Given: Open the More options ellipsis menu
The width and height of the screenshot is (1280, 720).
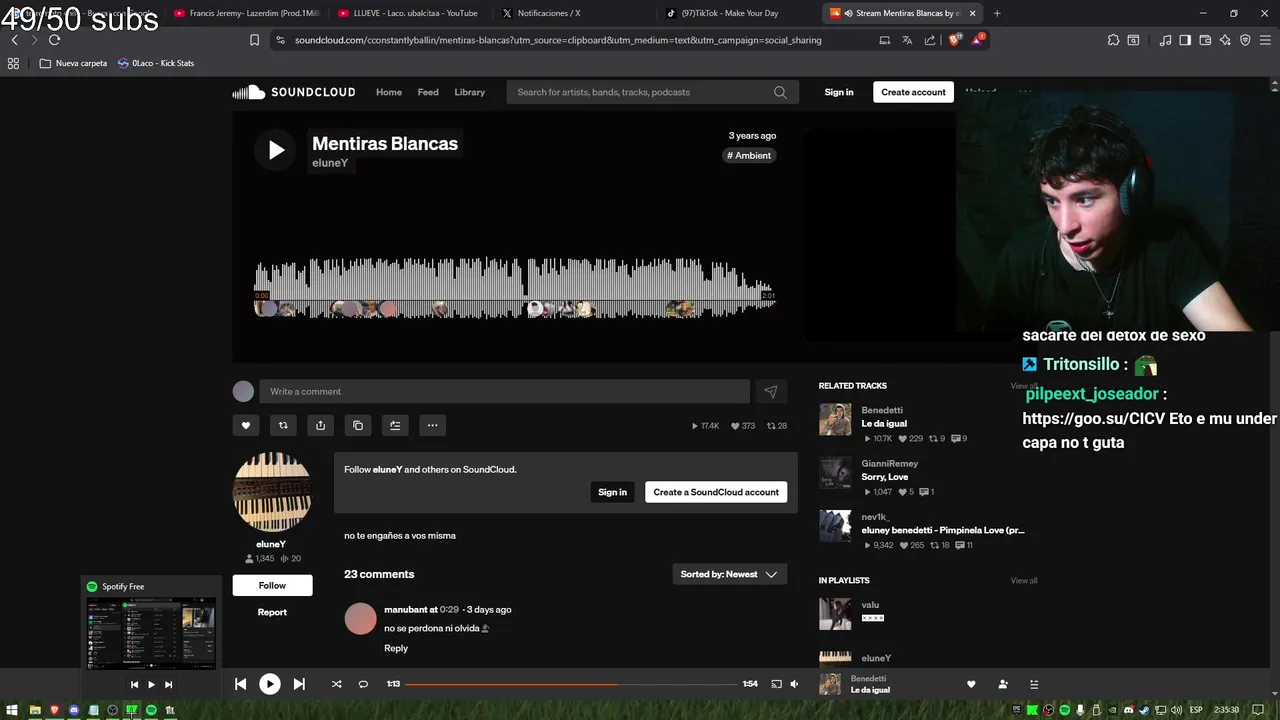Looking at the screenshot, I should coord(432,425).
